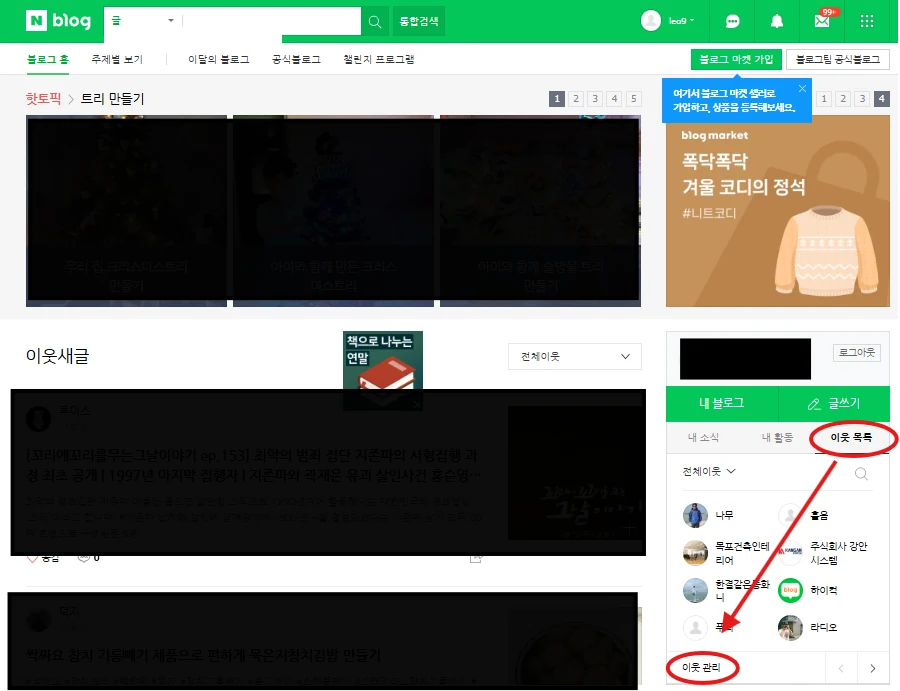The image size is (900, 691).
Task: Click 블로그 마켓 가입 button
Action: tap(736, 59)
